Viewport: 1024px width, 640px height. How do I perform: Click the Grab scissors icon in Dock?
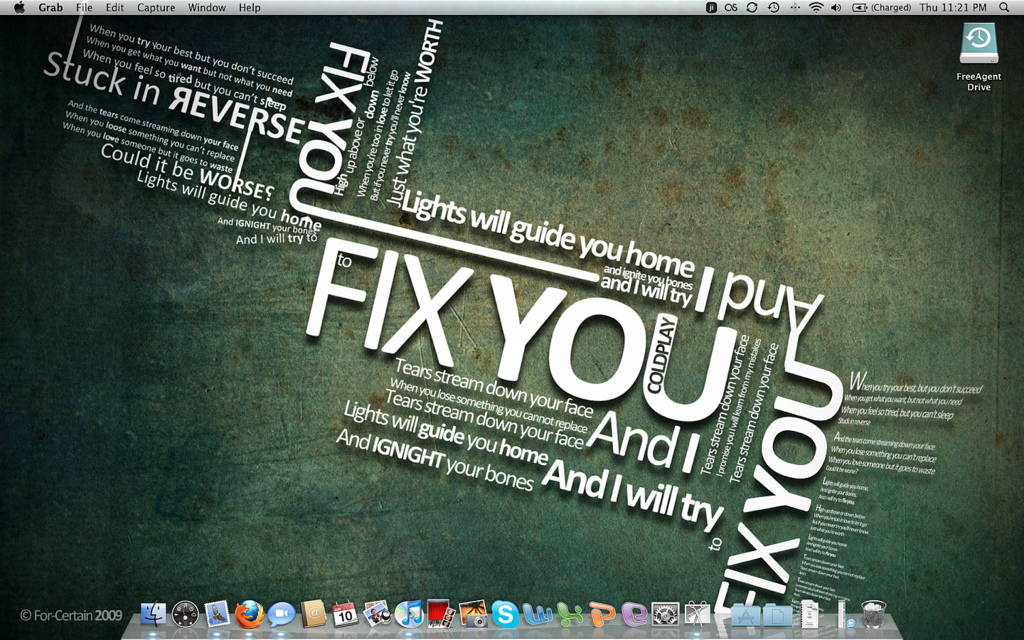697,615
